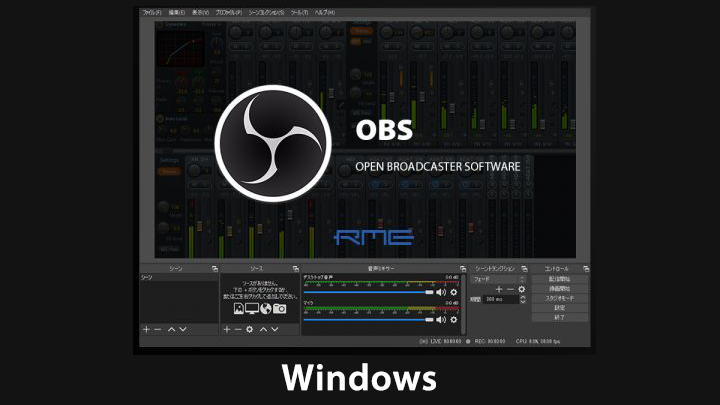The width and height of the screenshot is (720, 405).
Task: Undock the シーン (Scenes) panel via its float icon
Action: [x=214, y=269]
